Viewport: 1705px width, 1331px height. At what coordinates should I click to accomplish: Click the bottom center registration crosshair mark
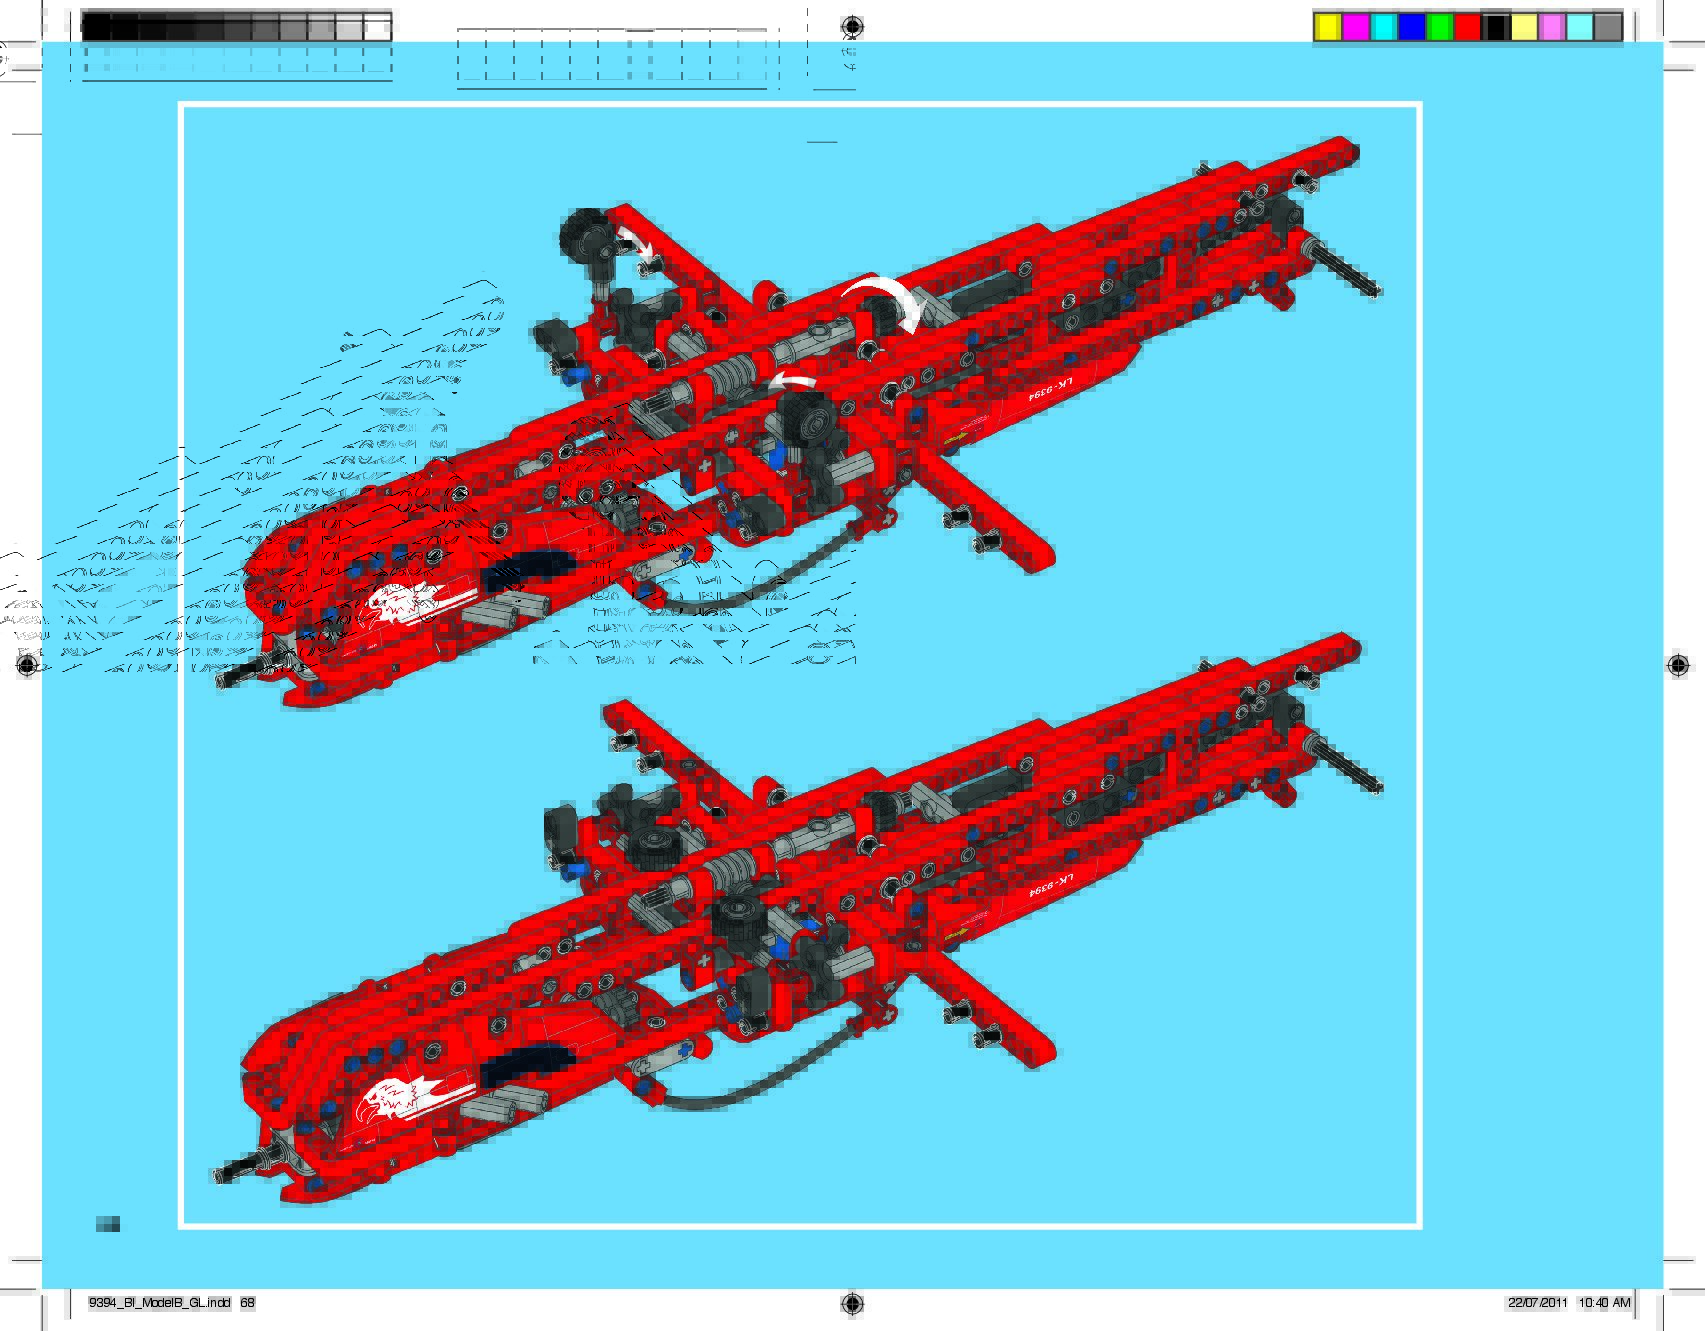point(852,1303)
